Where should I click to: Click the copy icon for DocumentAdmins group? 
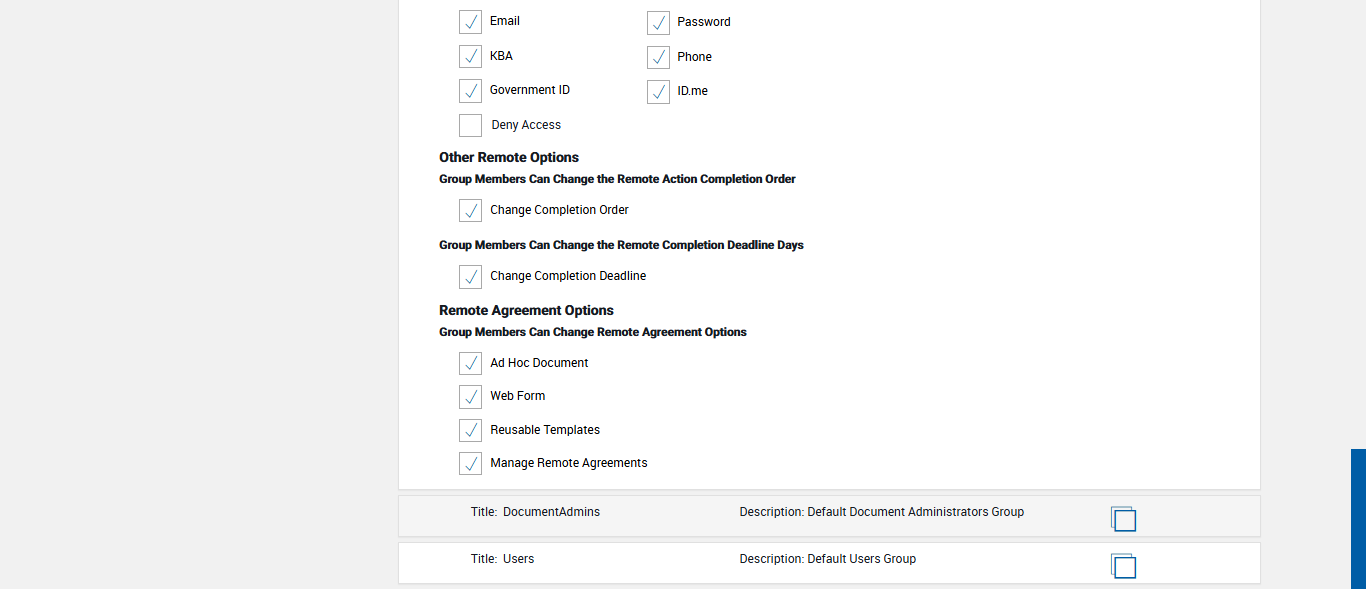click(x=1123, y=518)
